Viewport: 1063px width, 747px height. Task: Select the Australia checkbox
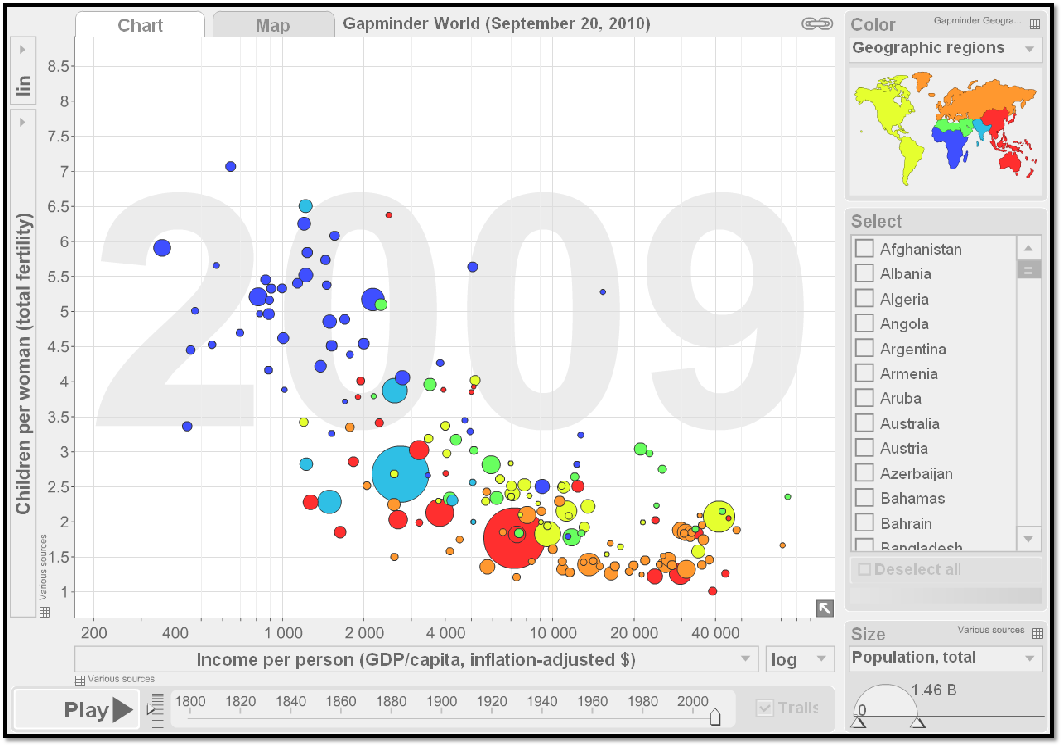click(x=863, y=422)
